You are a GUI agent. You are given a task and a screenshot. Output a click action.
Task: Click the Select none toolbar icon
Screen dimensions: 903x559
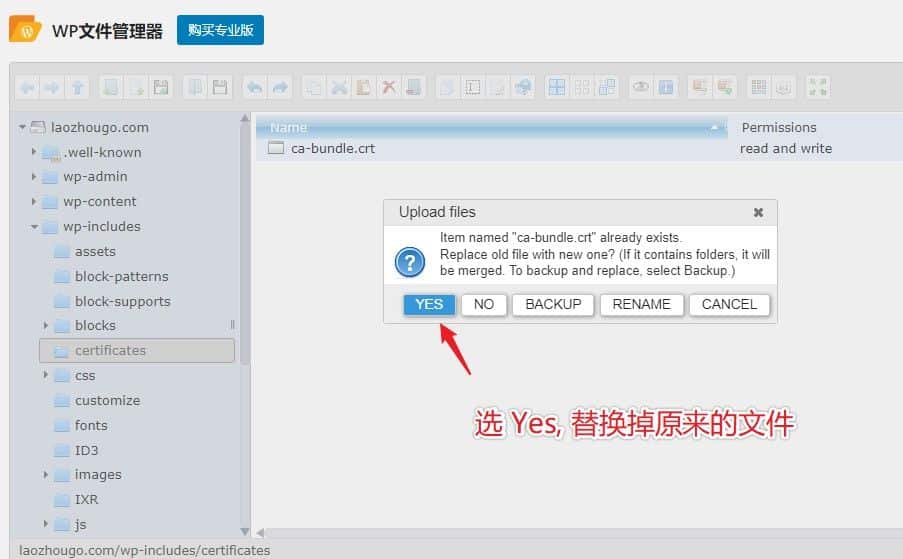click(x=582, y=88)
